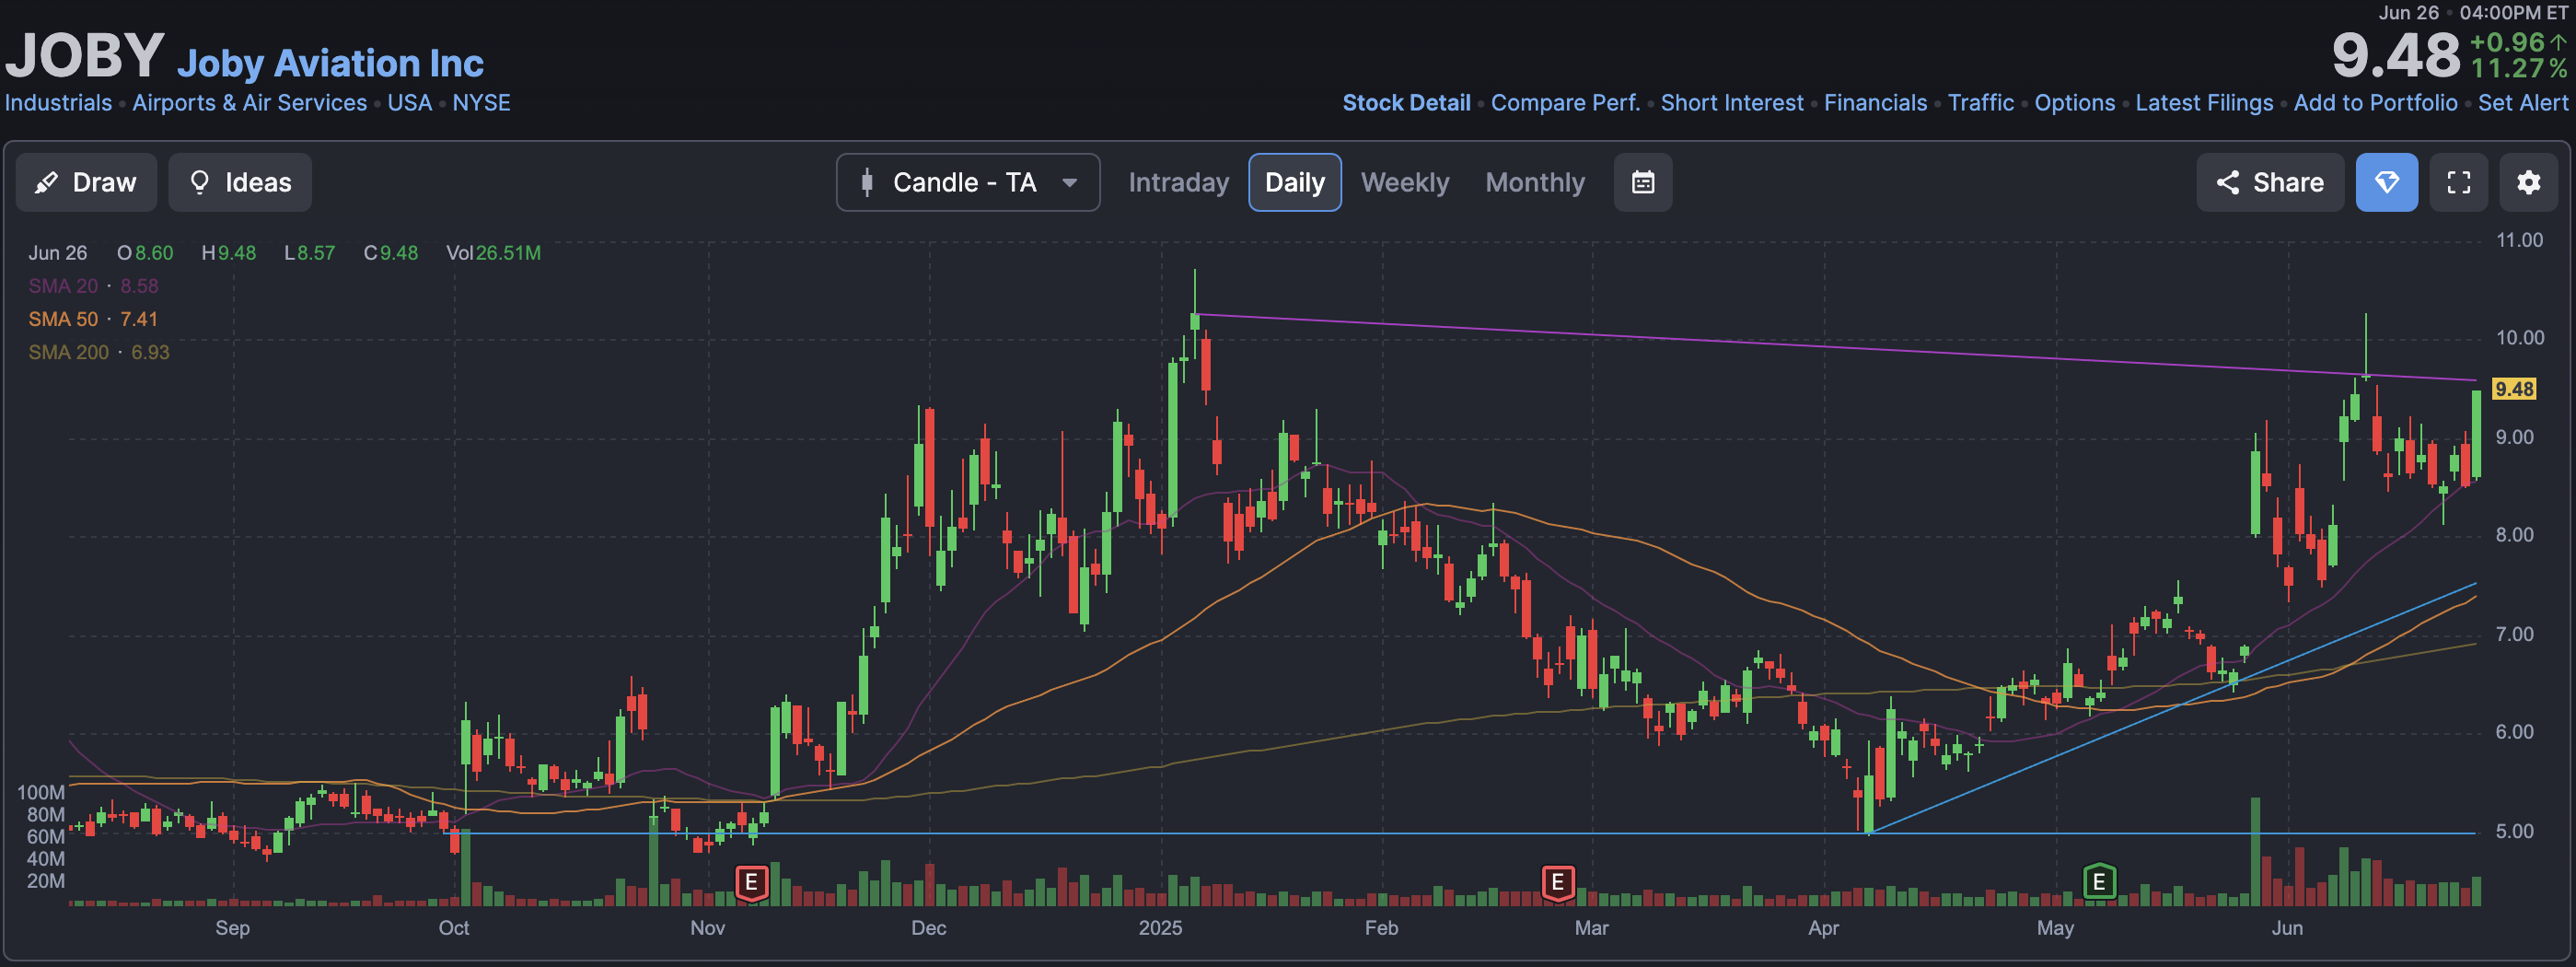
Task: Open Airports & Air Services industry link
Action: click(x=250, y=102)
